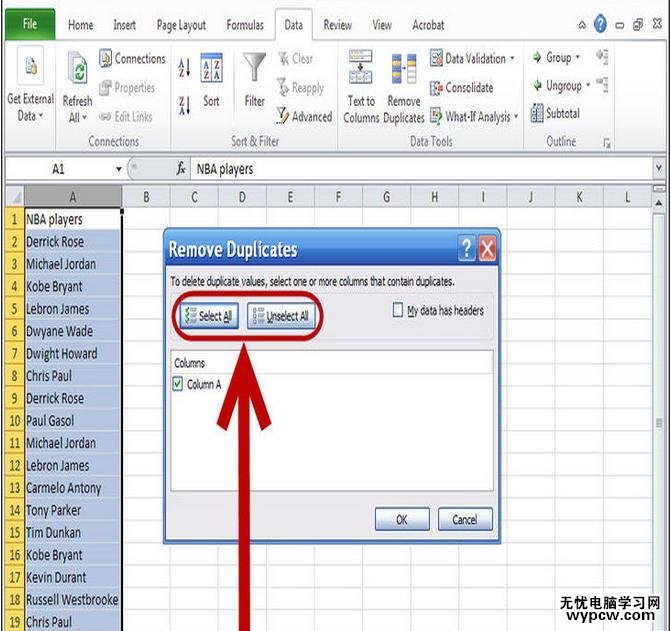
Task: Open workbook connection Properties
Action: coord(127,88)
